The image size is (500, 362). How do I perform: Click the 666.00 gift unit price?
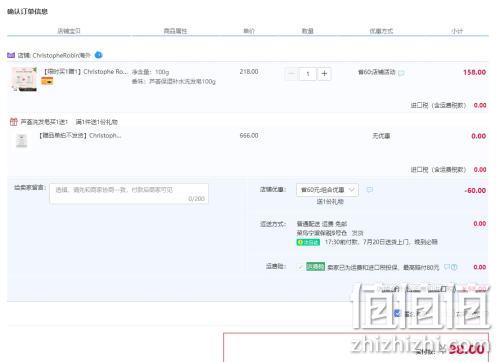[249, 136]
